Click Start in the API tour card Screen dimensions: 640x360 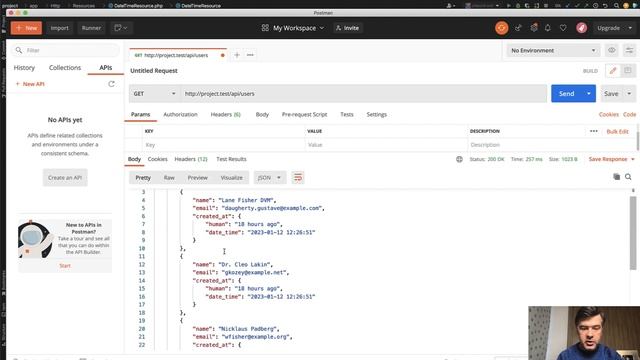65,266
